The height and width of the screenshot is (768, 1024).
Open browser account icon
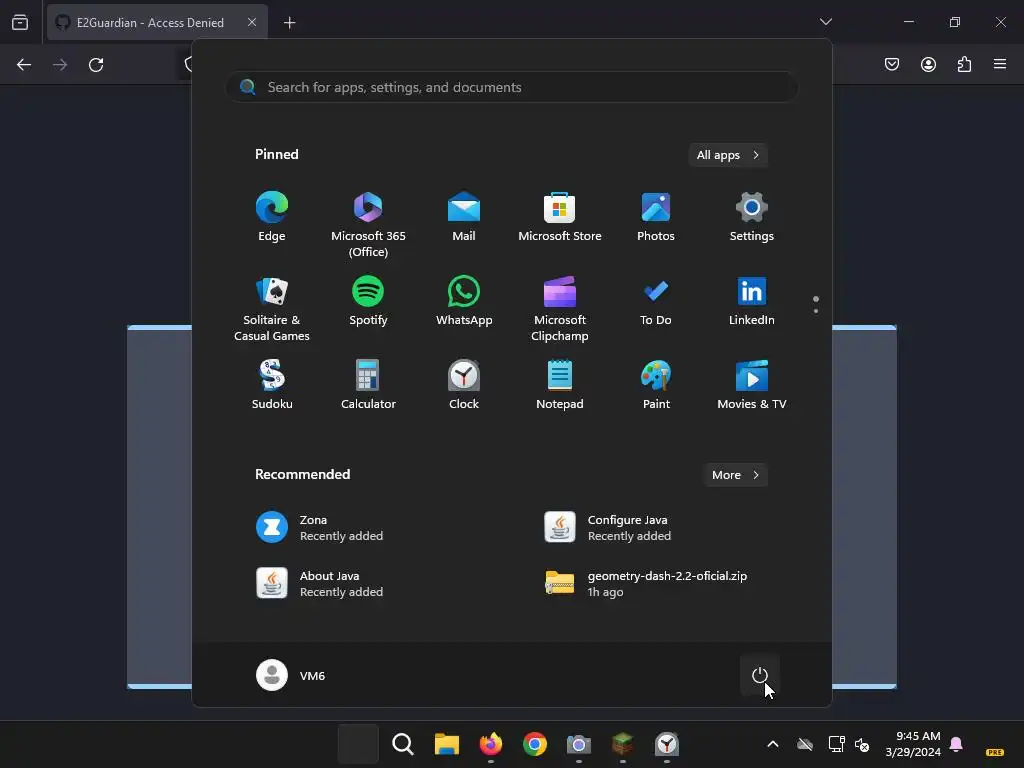pyautogui.click(x=928, y=64)
